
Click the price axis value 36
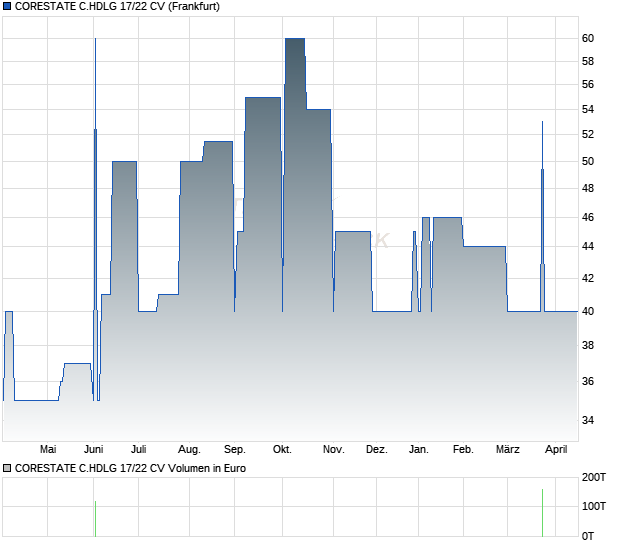pyautogui.click(x=588, y=381)
